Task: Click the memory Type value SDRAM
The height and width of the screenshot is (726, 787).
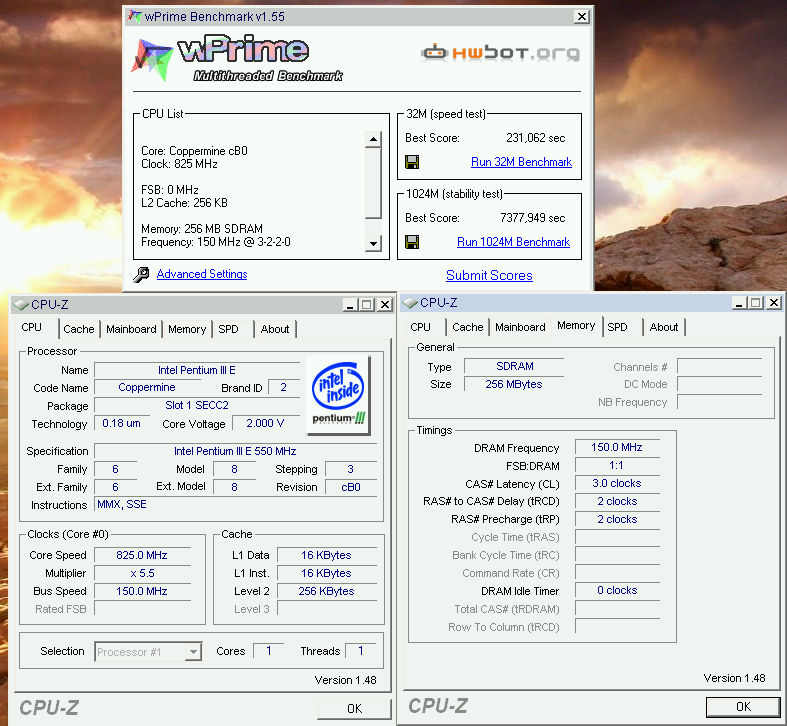Action: 514,367
